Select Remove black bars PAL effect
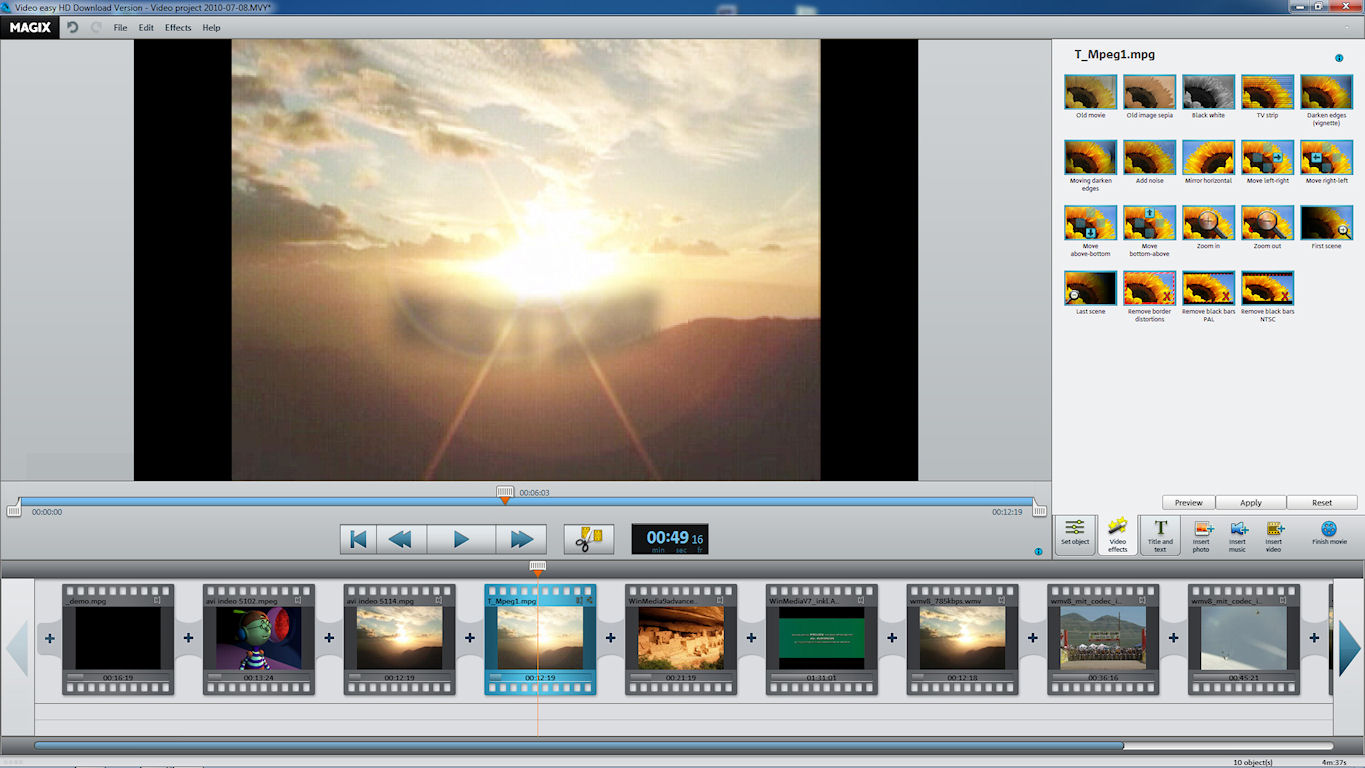Image resolution: width=1365 pixels, height=768 pixels. [x=1208, y=288]
